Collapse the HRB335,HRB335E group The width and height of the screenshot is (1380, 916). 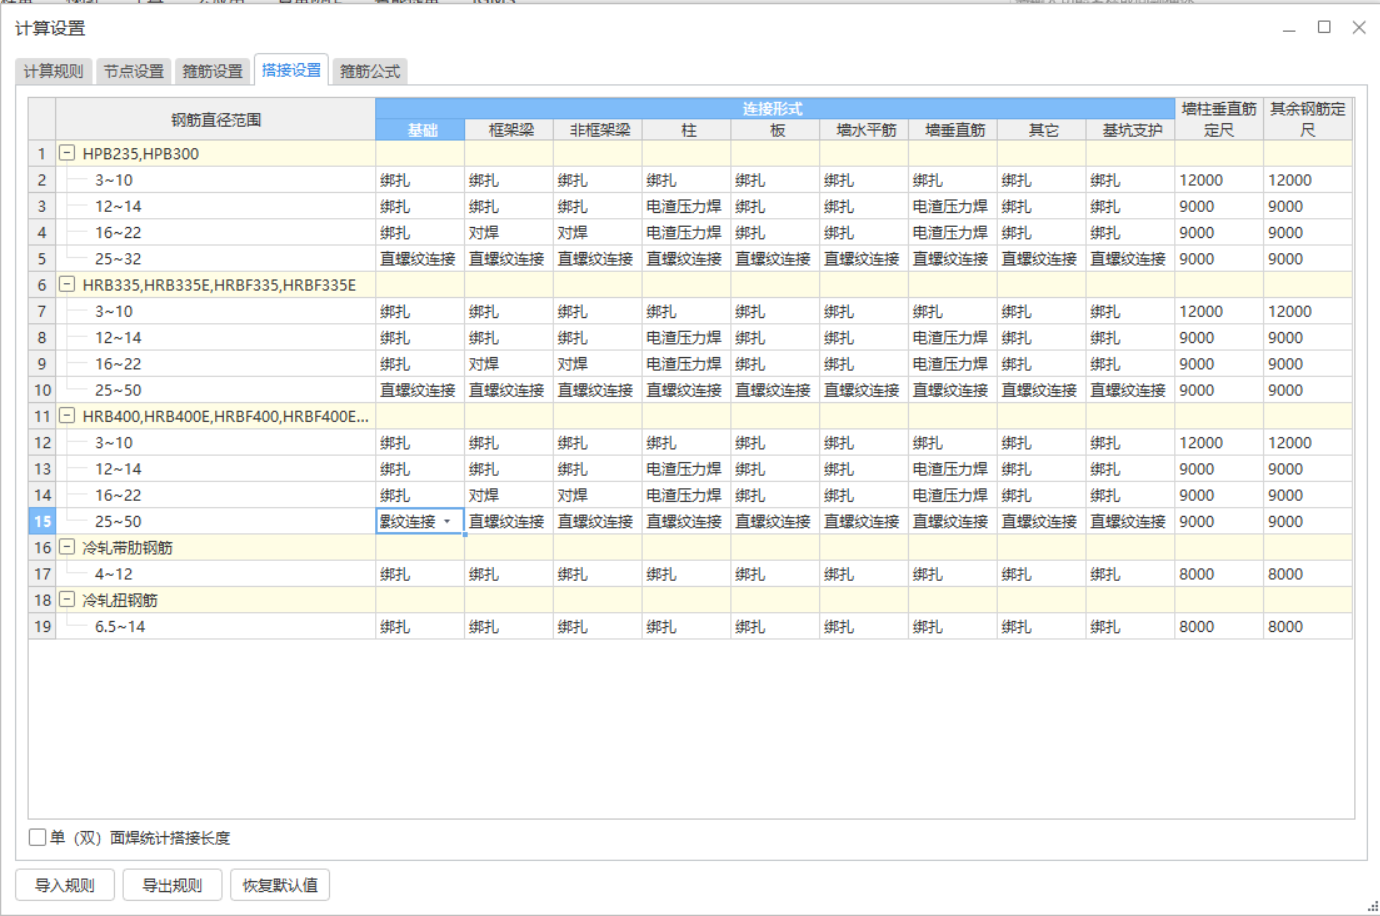[67, 284]
